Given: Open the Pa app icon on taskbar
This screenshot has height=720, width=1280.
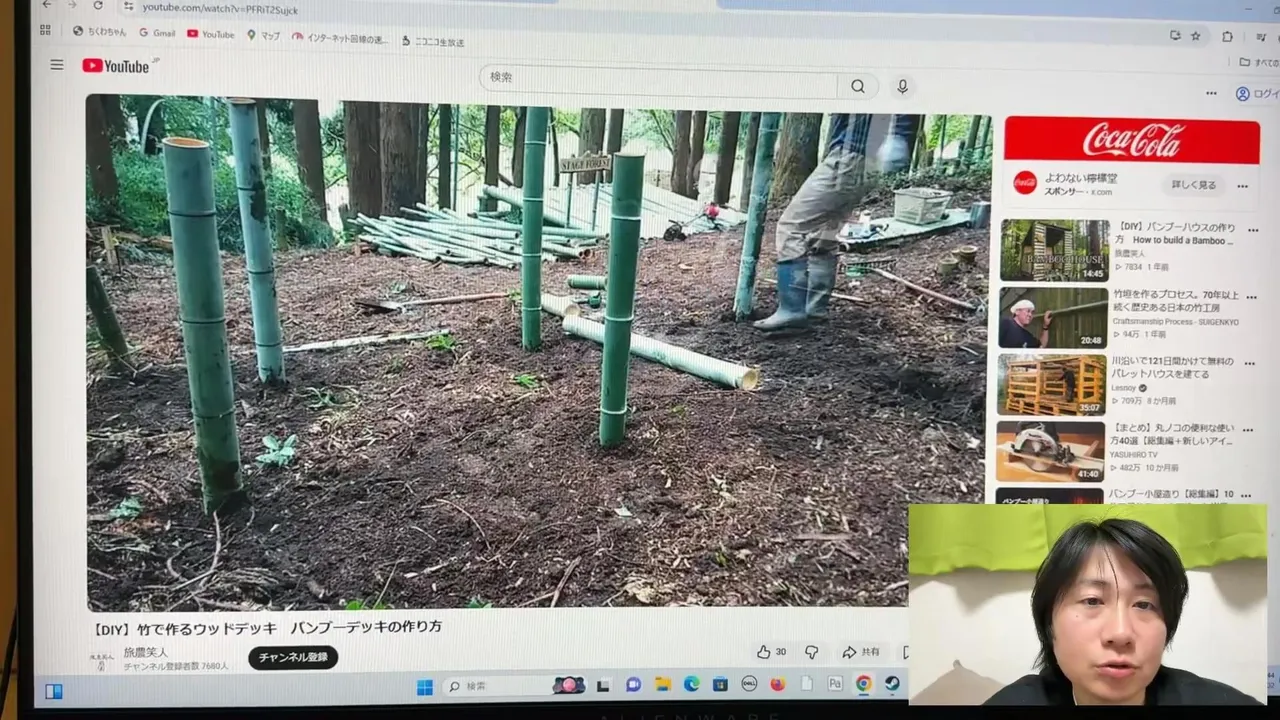Looking at the screenshot, I should click(x=835, y=684).
